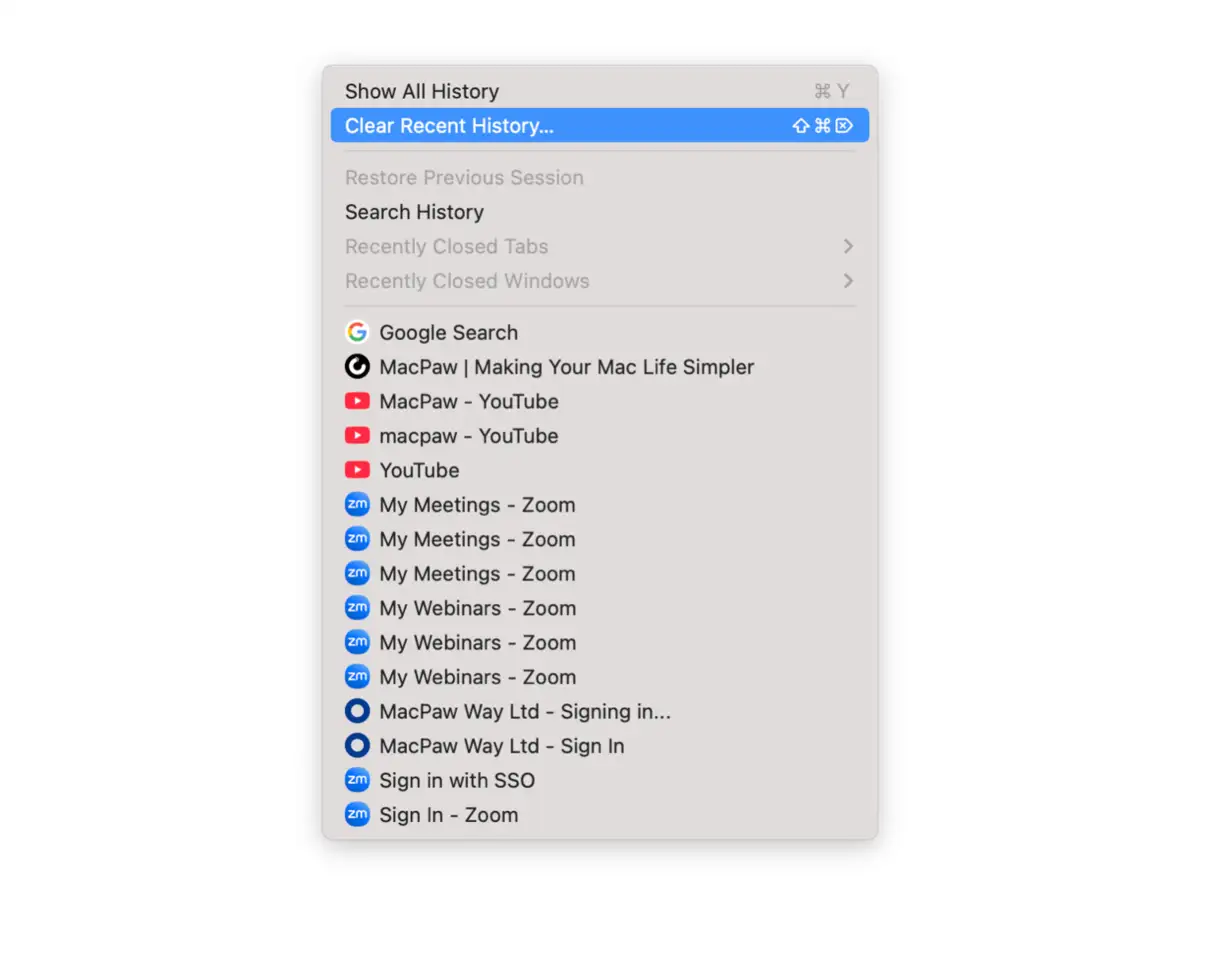Click icon beside 'MacPaw Way Ltd - Sign In'

357,746
